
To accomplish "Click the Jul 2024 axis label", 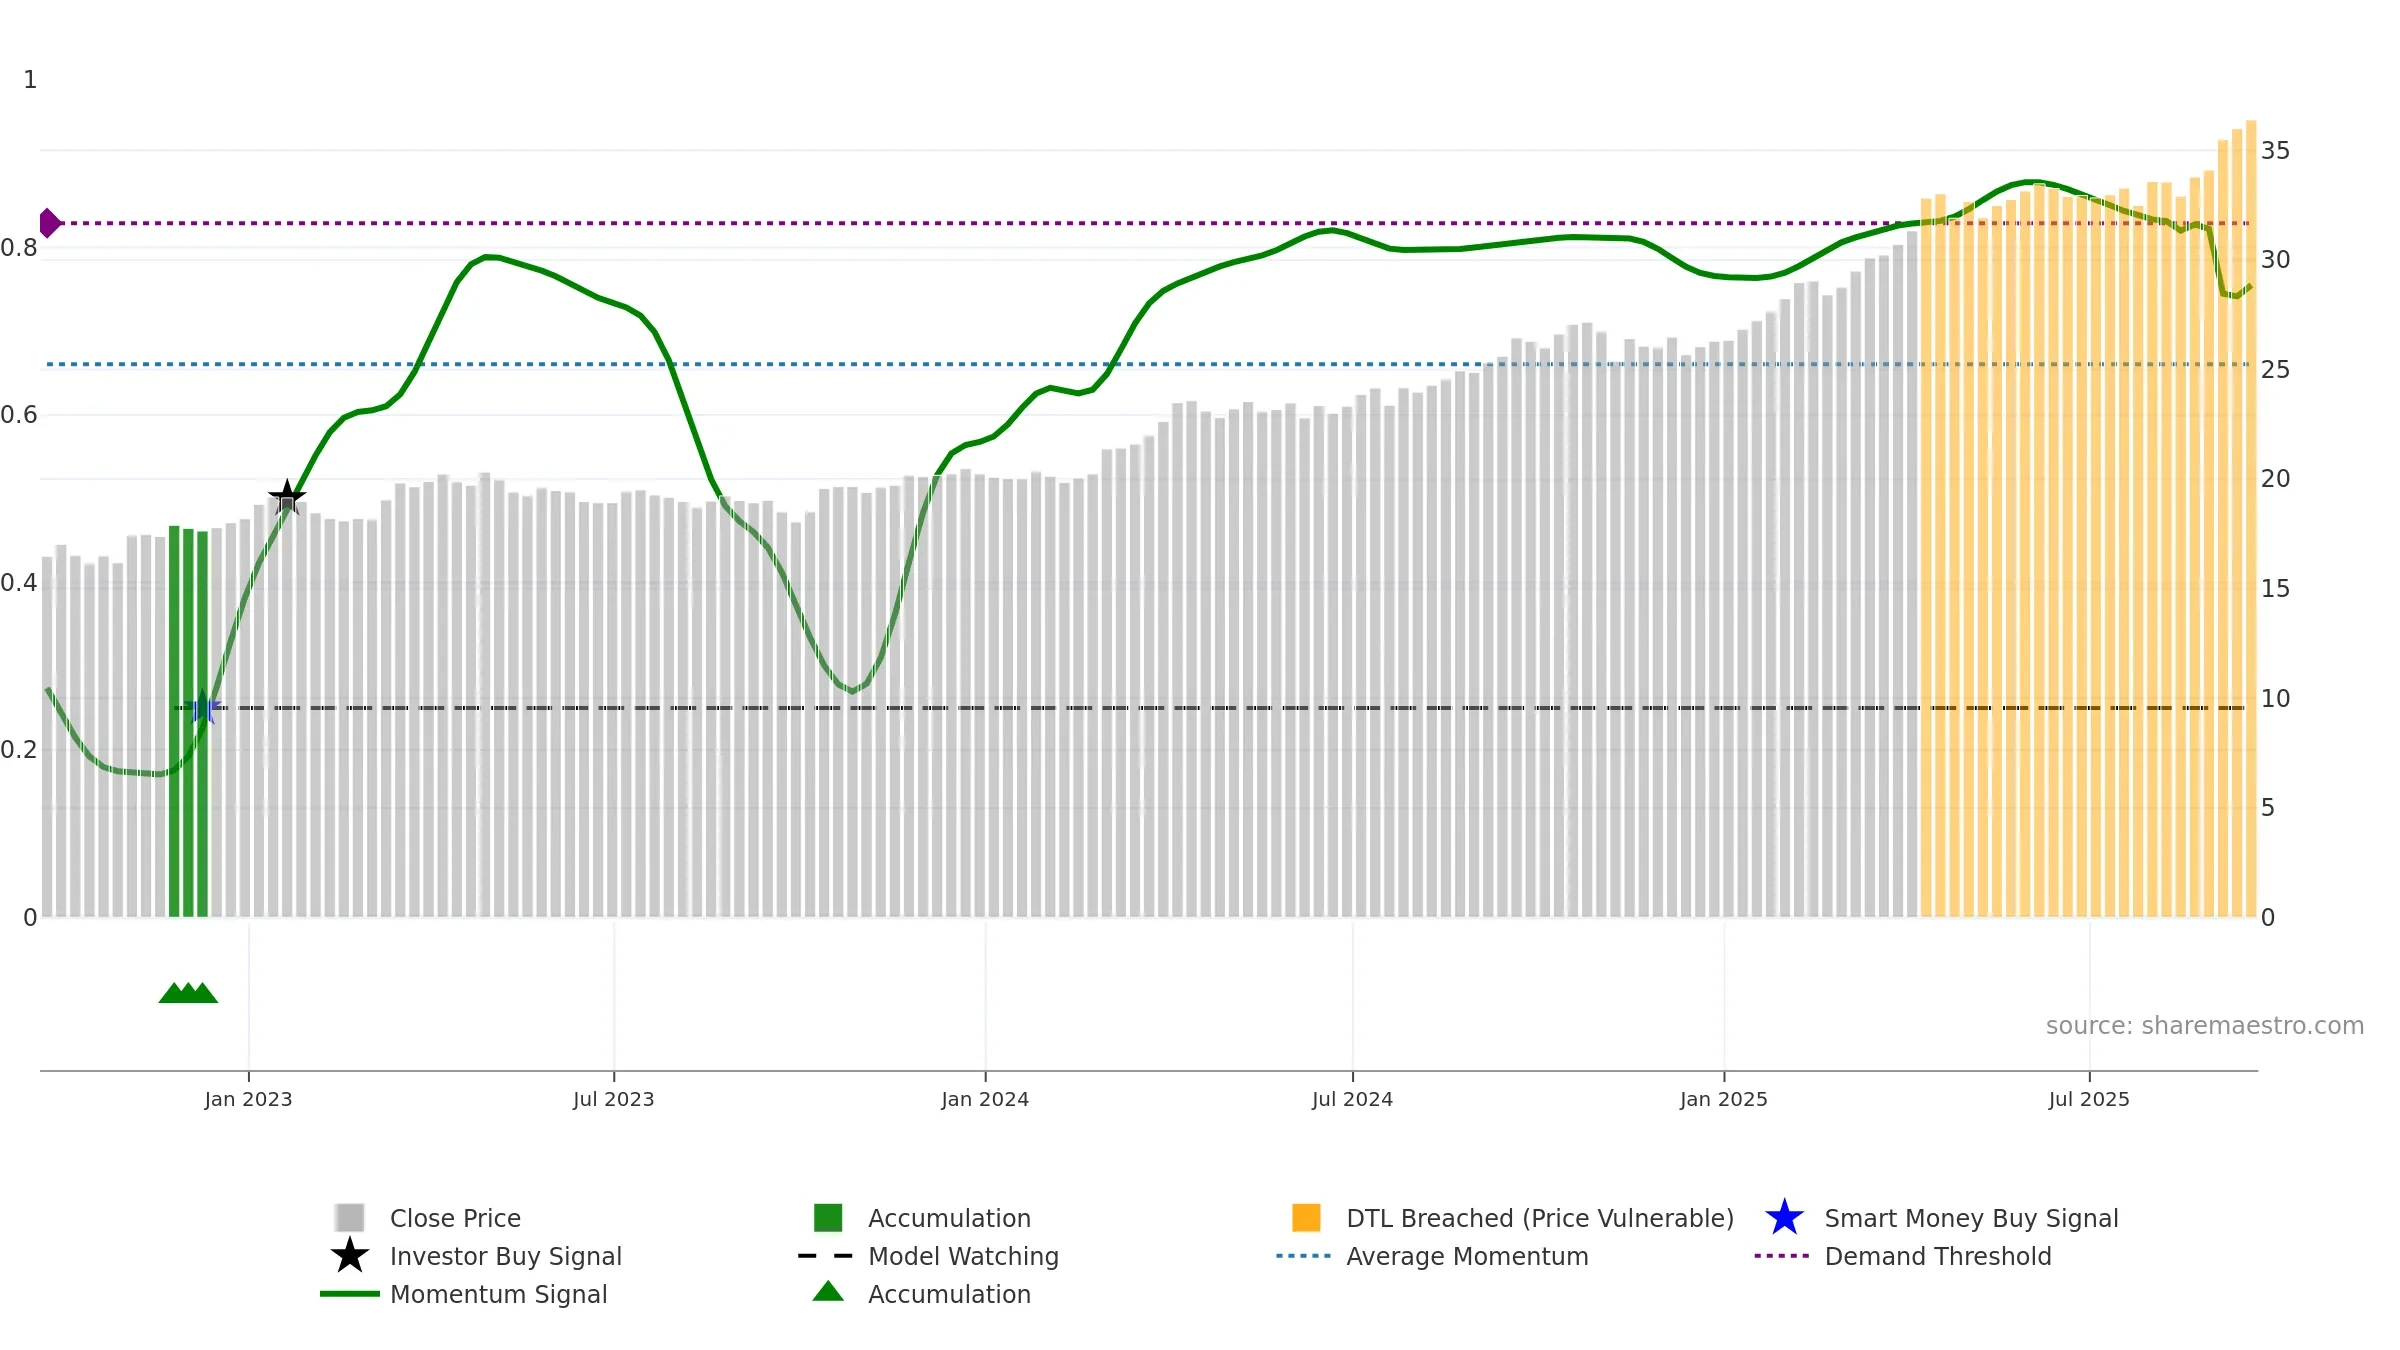I will coord(1352,1099).
